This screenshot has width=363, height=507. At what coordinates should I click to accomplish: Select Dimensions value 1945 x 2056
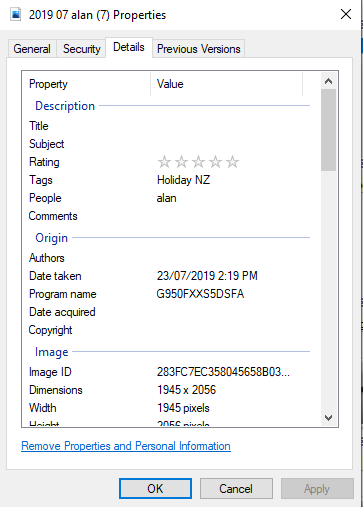[186, 390]
